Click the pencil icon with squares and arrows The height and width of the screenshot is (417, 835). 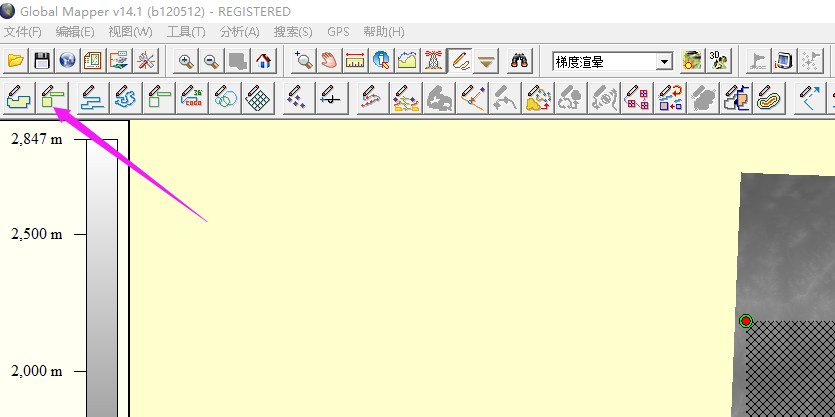point(670,97)
